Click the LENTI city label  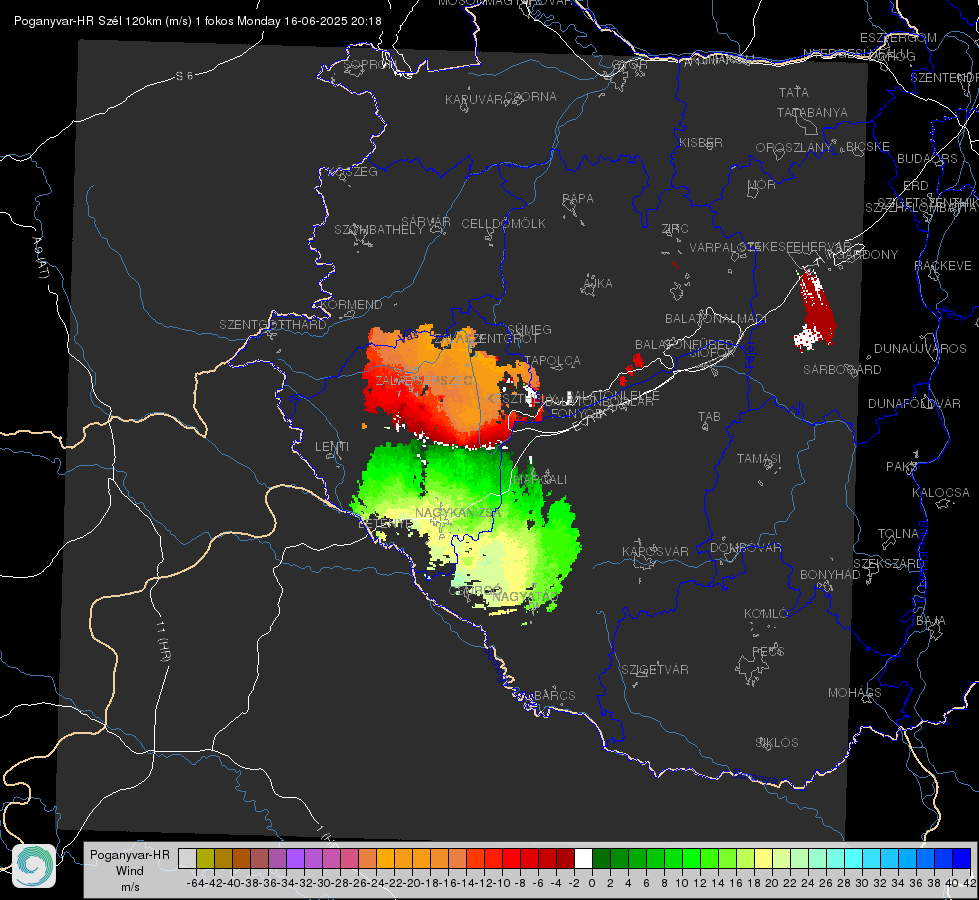coord(332,447)
